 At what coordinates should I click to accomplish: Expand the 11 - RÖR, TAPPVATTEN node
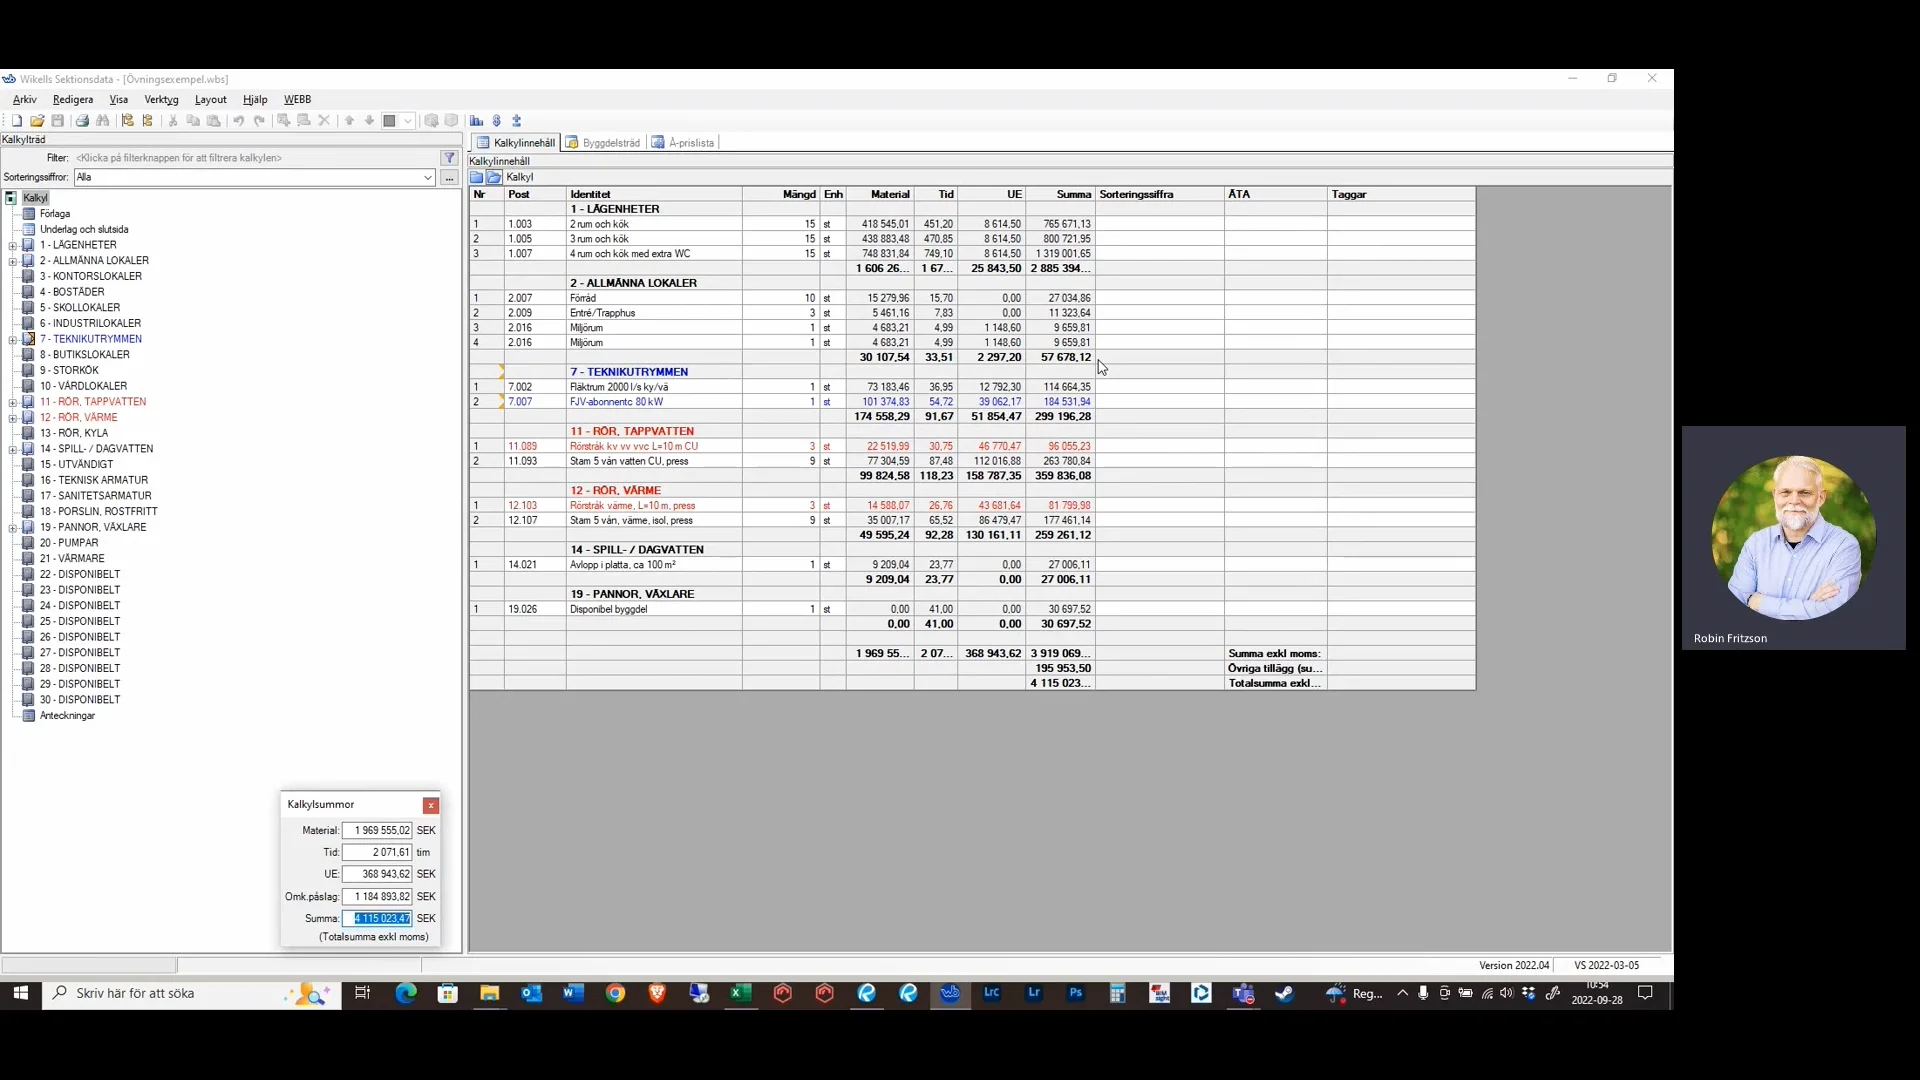pyautogui.click(x=12, y=402)
